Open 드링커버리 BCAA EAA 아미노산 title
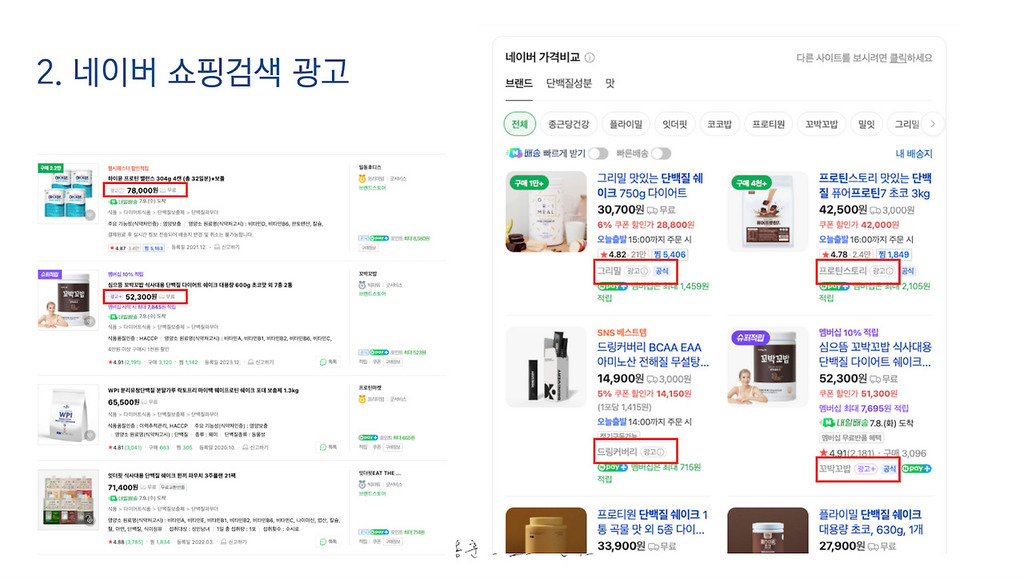 coord(653,354)
